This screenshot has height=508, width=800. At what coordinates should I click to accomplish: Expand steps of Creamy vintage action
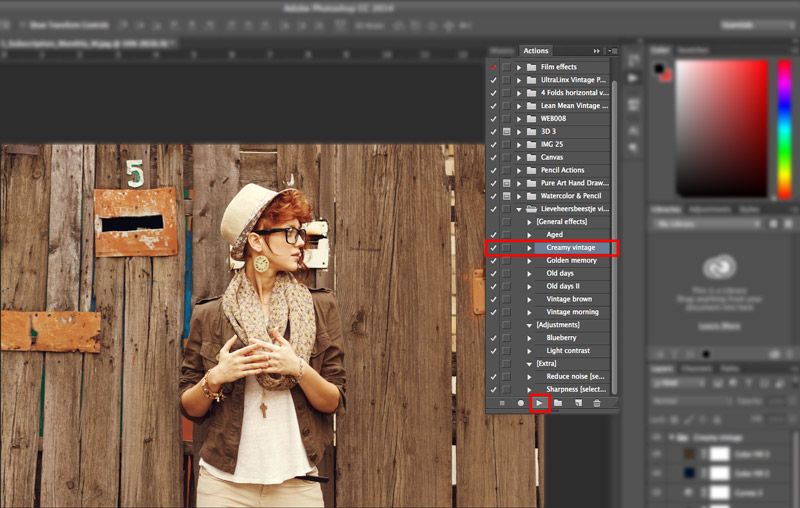point(529,248)
